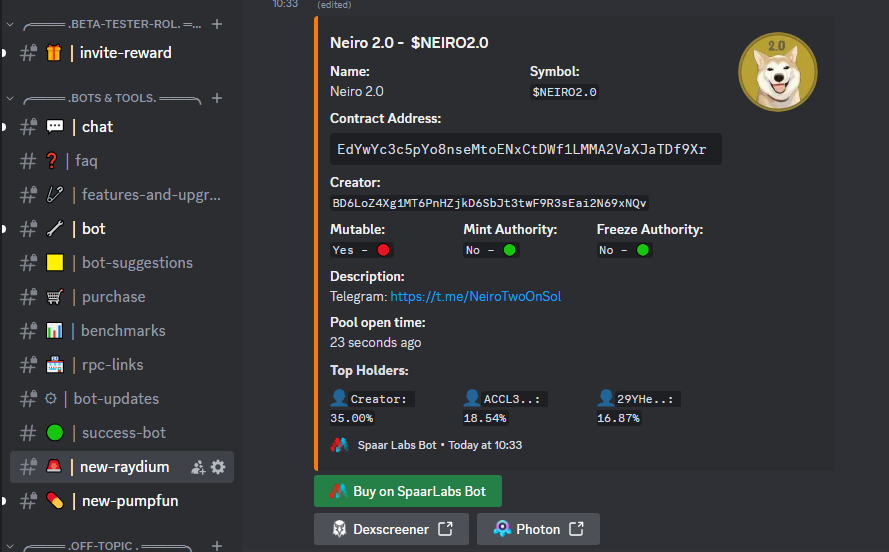Screen dimensions: 889x552
Task: Open the success-bot channel
Action: (122, 433)
